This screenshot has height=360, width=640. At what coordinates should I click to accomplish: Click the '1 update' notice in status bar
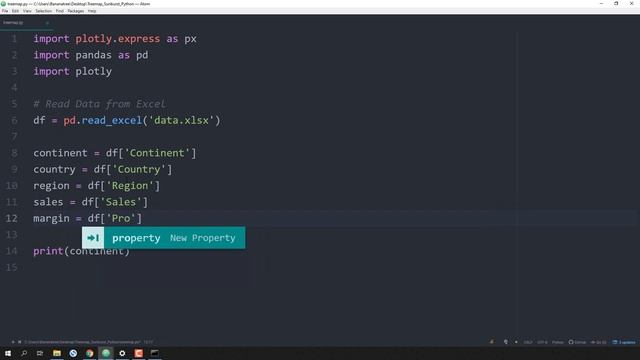624,342
